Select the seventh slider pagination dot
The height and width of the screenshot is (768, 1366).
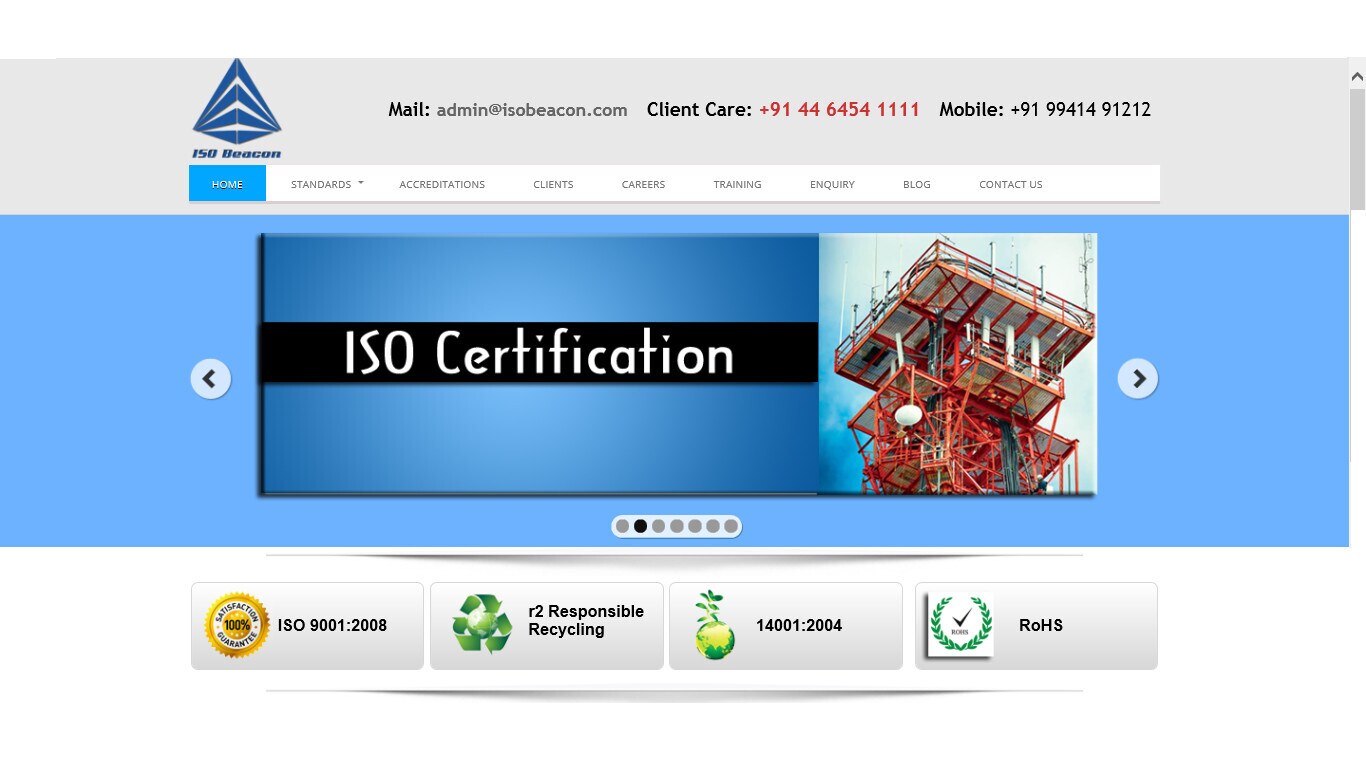[x=731, y=526]
